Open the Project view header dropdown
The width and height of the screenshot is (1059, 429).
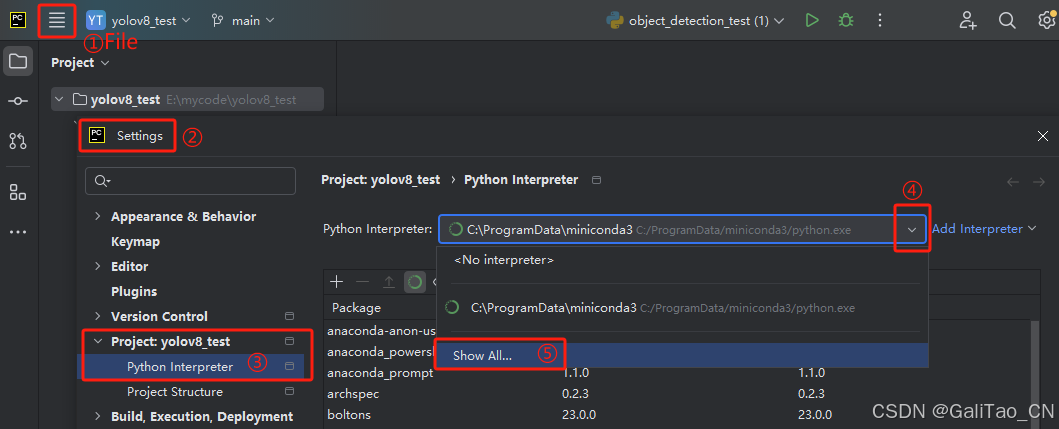click(x=80, y=63)
